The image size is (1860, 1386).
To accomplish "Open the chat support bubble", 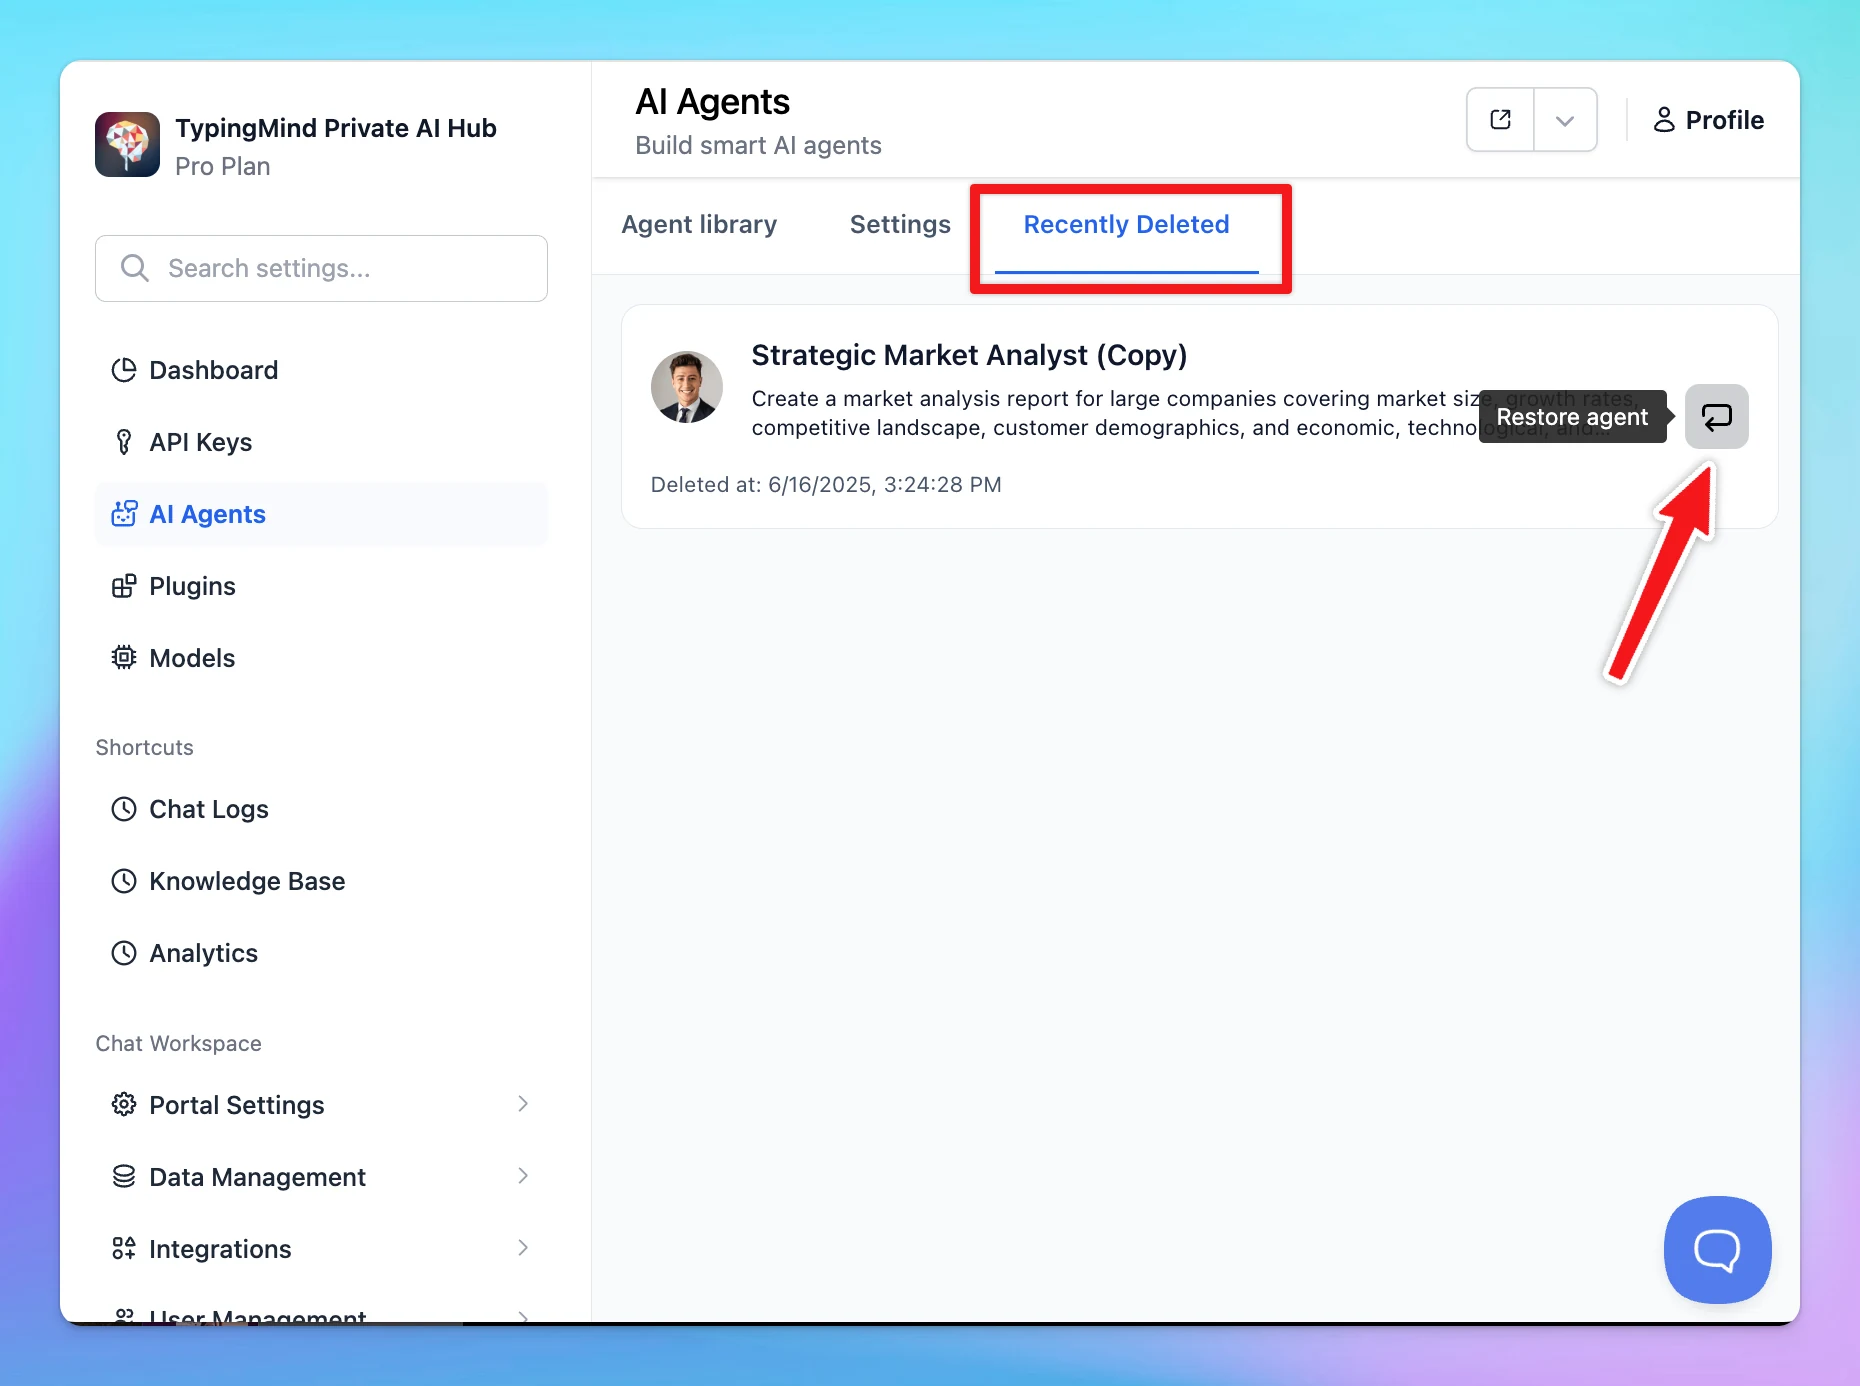I will coord(1717,1249).
